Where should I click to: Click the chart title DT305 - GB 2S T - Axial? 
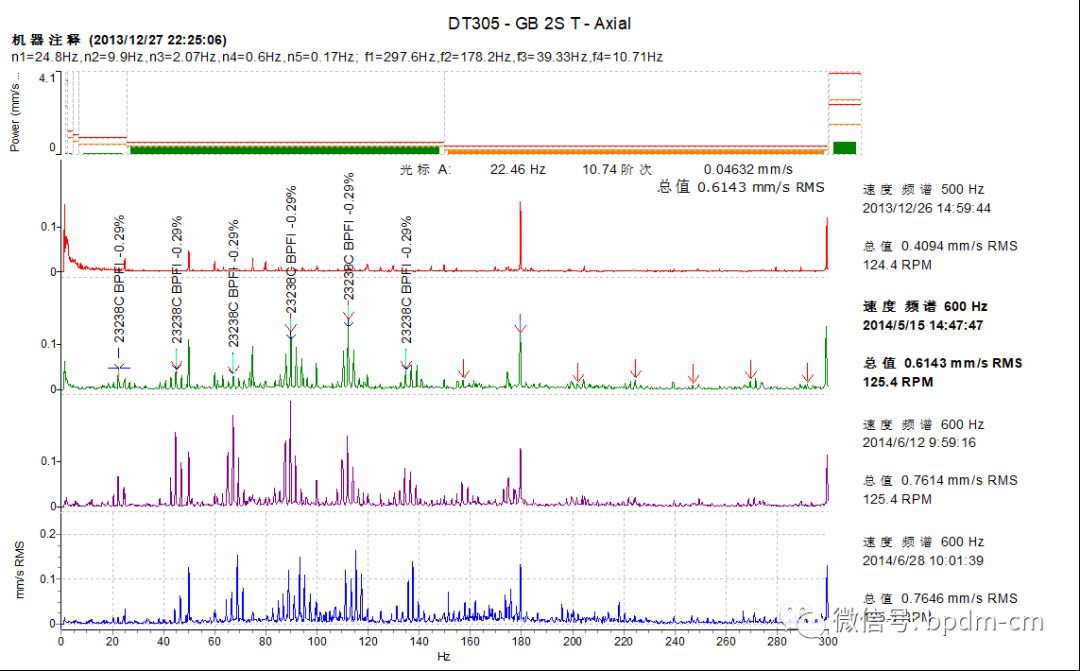[539, 23]
